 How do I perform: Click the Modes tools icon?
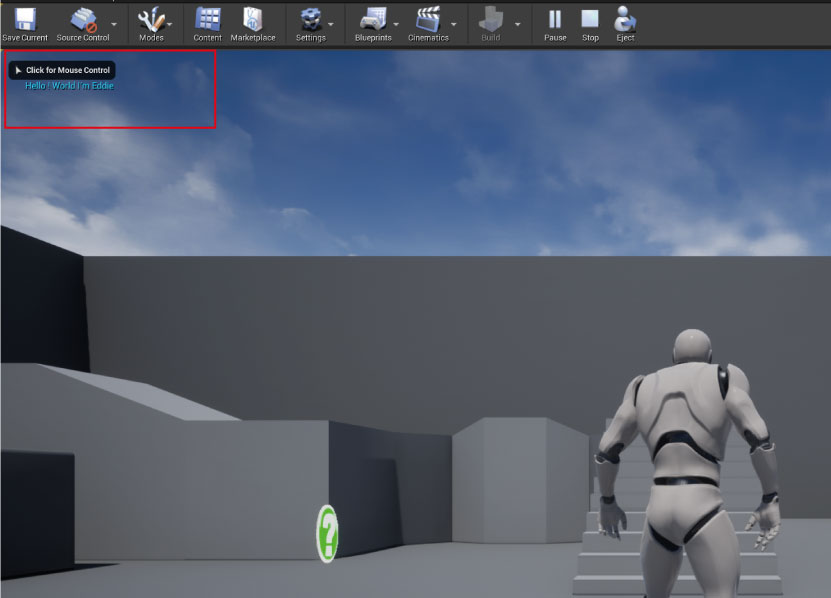coord(150,19)
